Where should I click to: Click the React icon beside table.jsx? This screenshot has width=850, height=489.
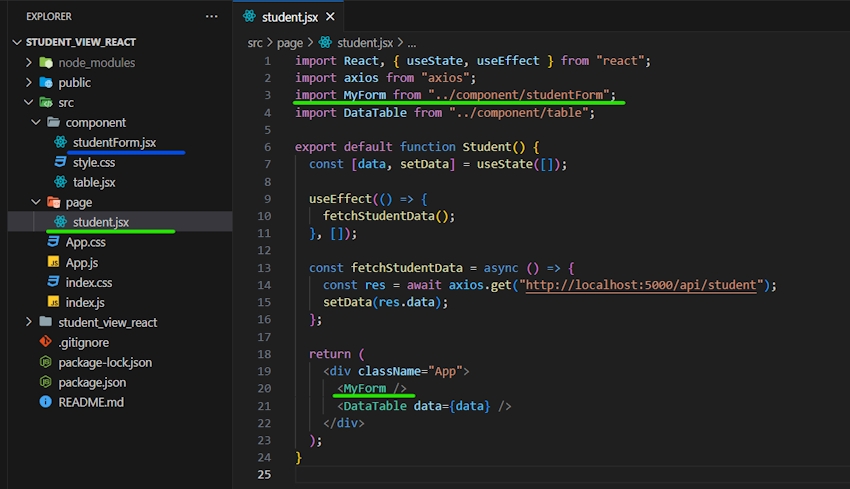(x=61, y=183)
